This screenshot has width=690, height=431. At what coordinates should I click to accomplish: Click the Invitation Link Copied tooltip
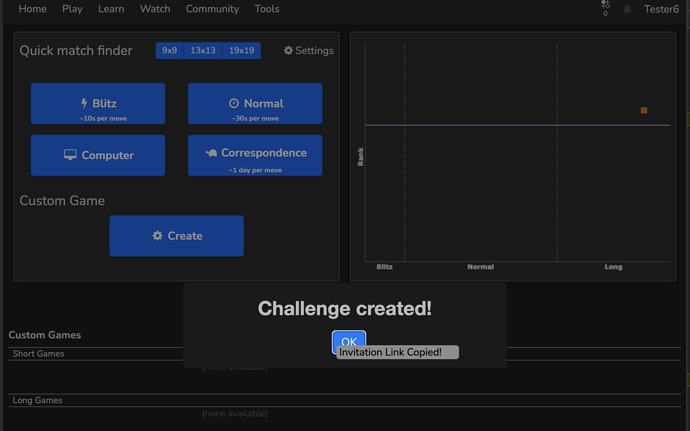point(397,352)
